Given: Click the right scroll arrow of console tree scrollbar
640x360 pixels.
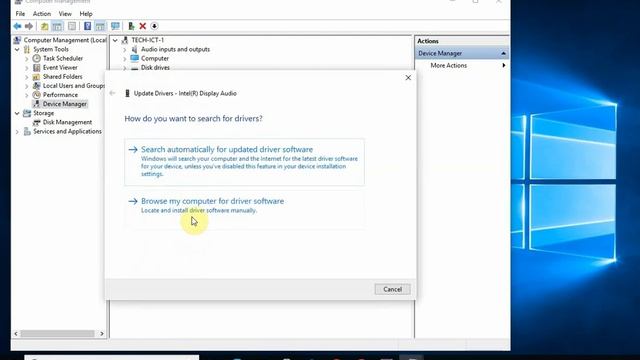Looking at the screenshot, I should click(102, 333).
